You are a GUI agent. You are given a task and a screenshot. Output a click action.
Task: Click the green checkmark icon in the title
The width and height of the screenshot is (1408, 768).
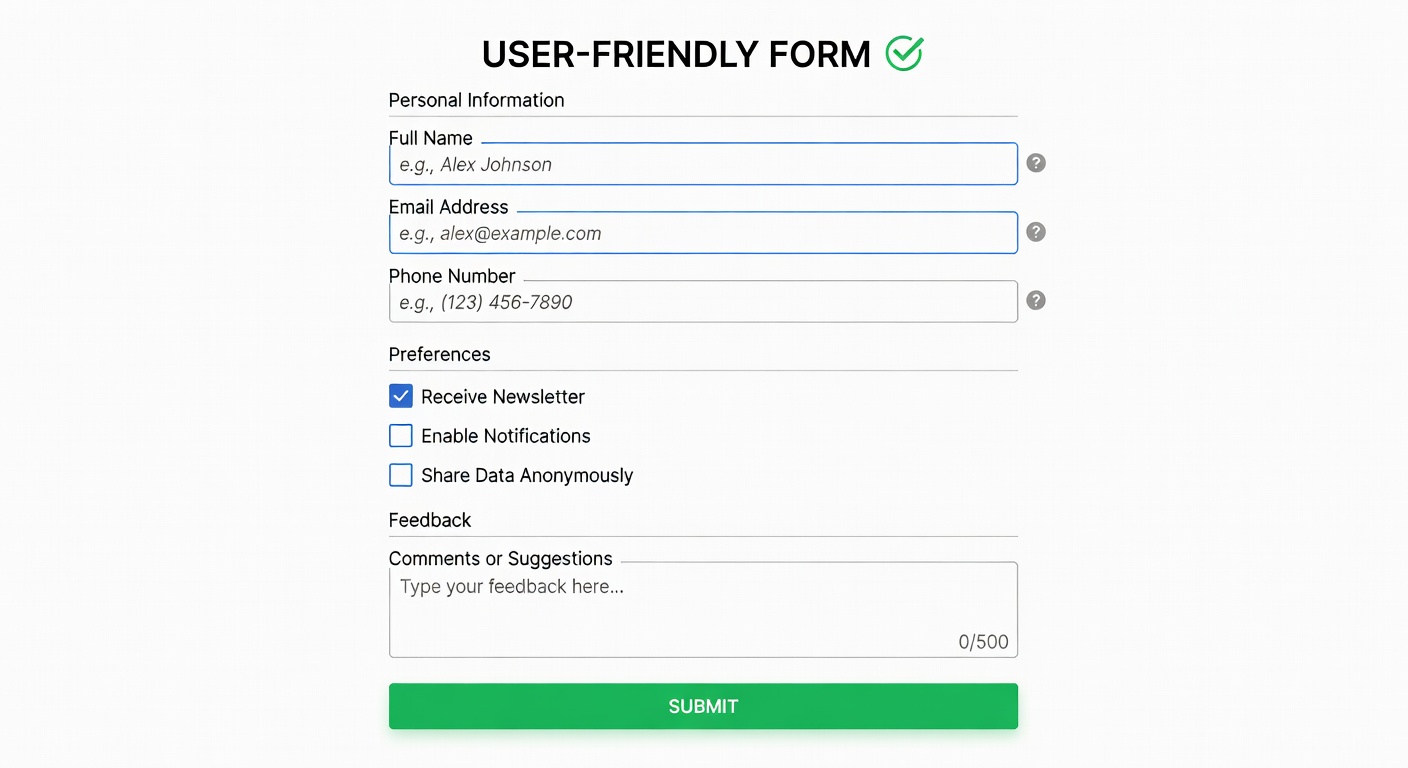click(x=904, y=53)
